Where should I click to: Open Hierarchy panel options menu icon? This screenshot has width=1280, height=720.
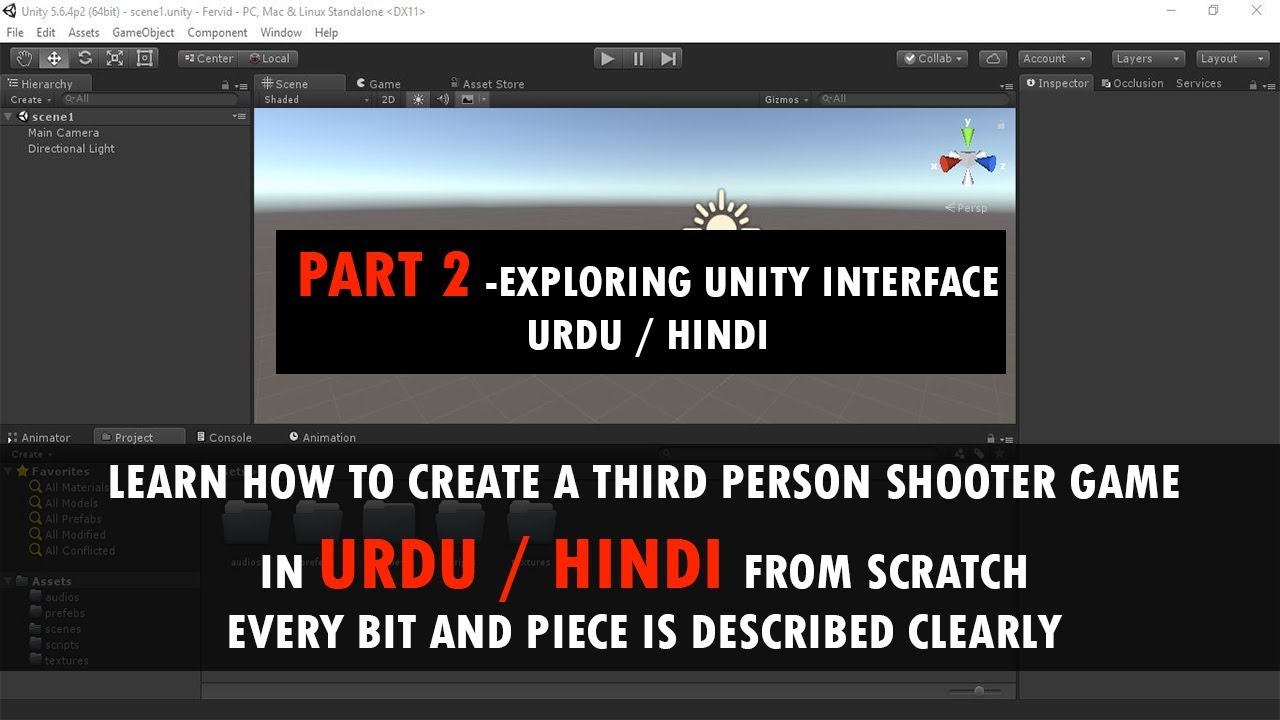[x=241, y=85]
